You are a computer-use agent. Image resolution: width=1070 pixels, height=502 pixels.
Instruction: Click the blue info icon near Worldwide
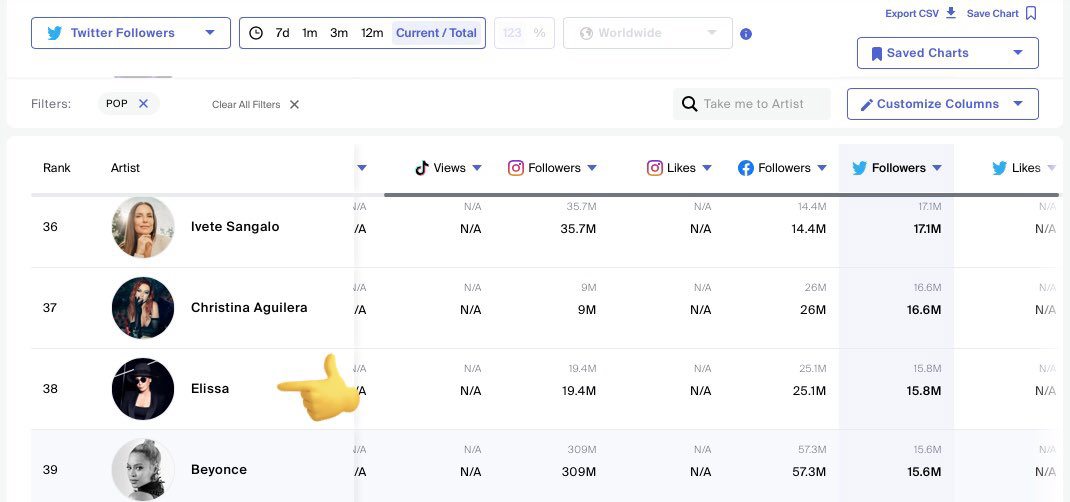pyautogui.click(x=746, y=33)
